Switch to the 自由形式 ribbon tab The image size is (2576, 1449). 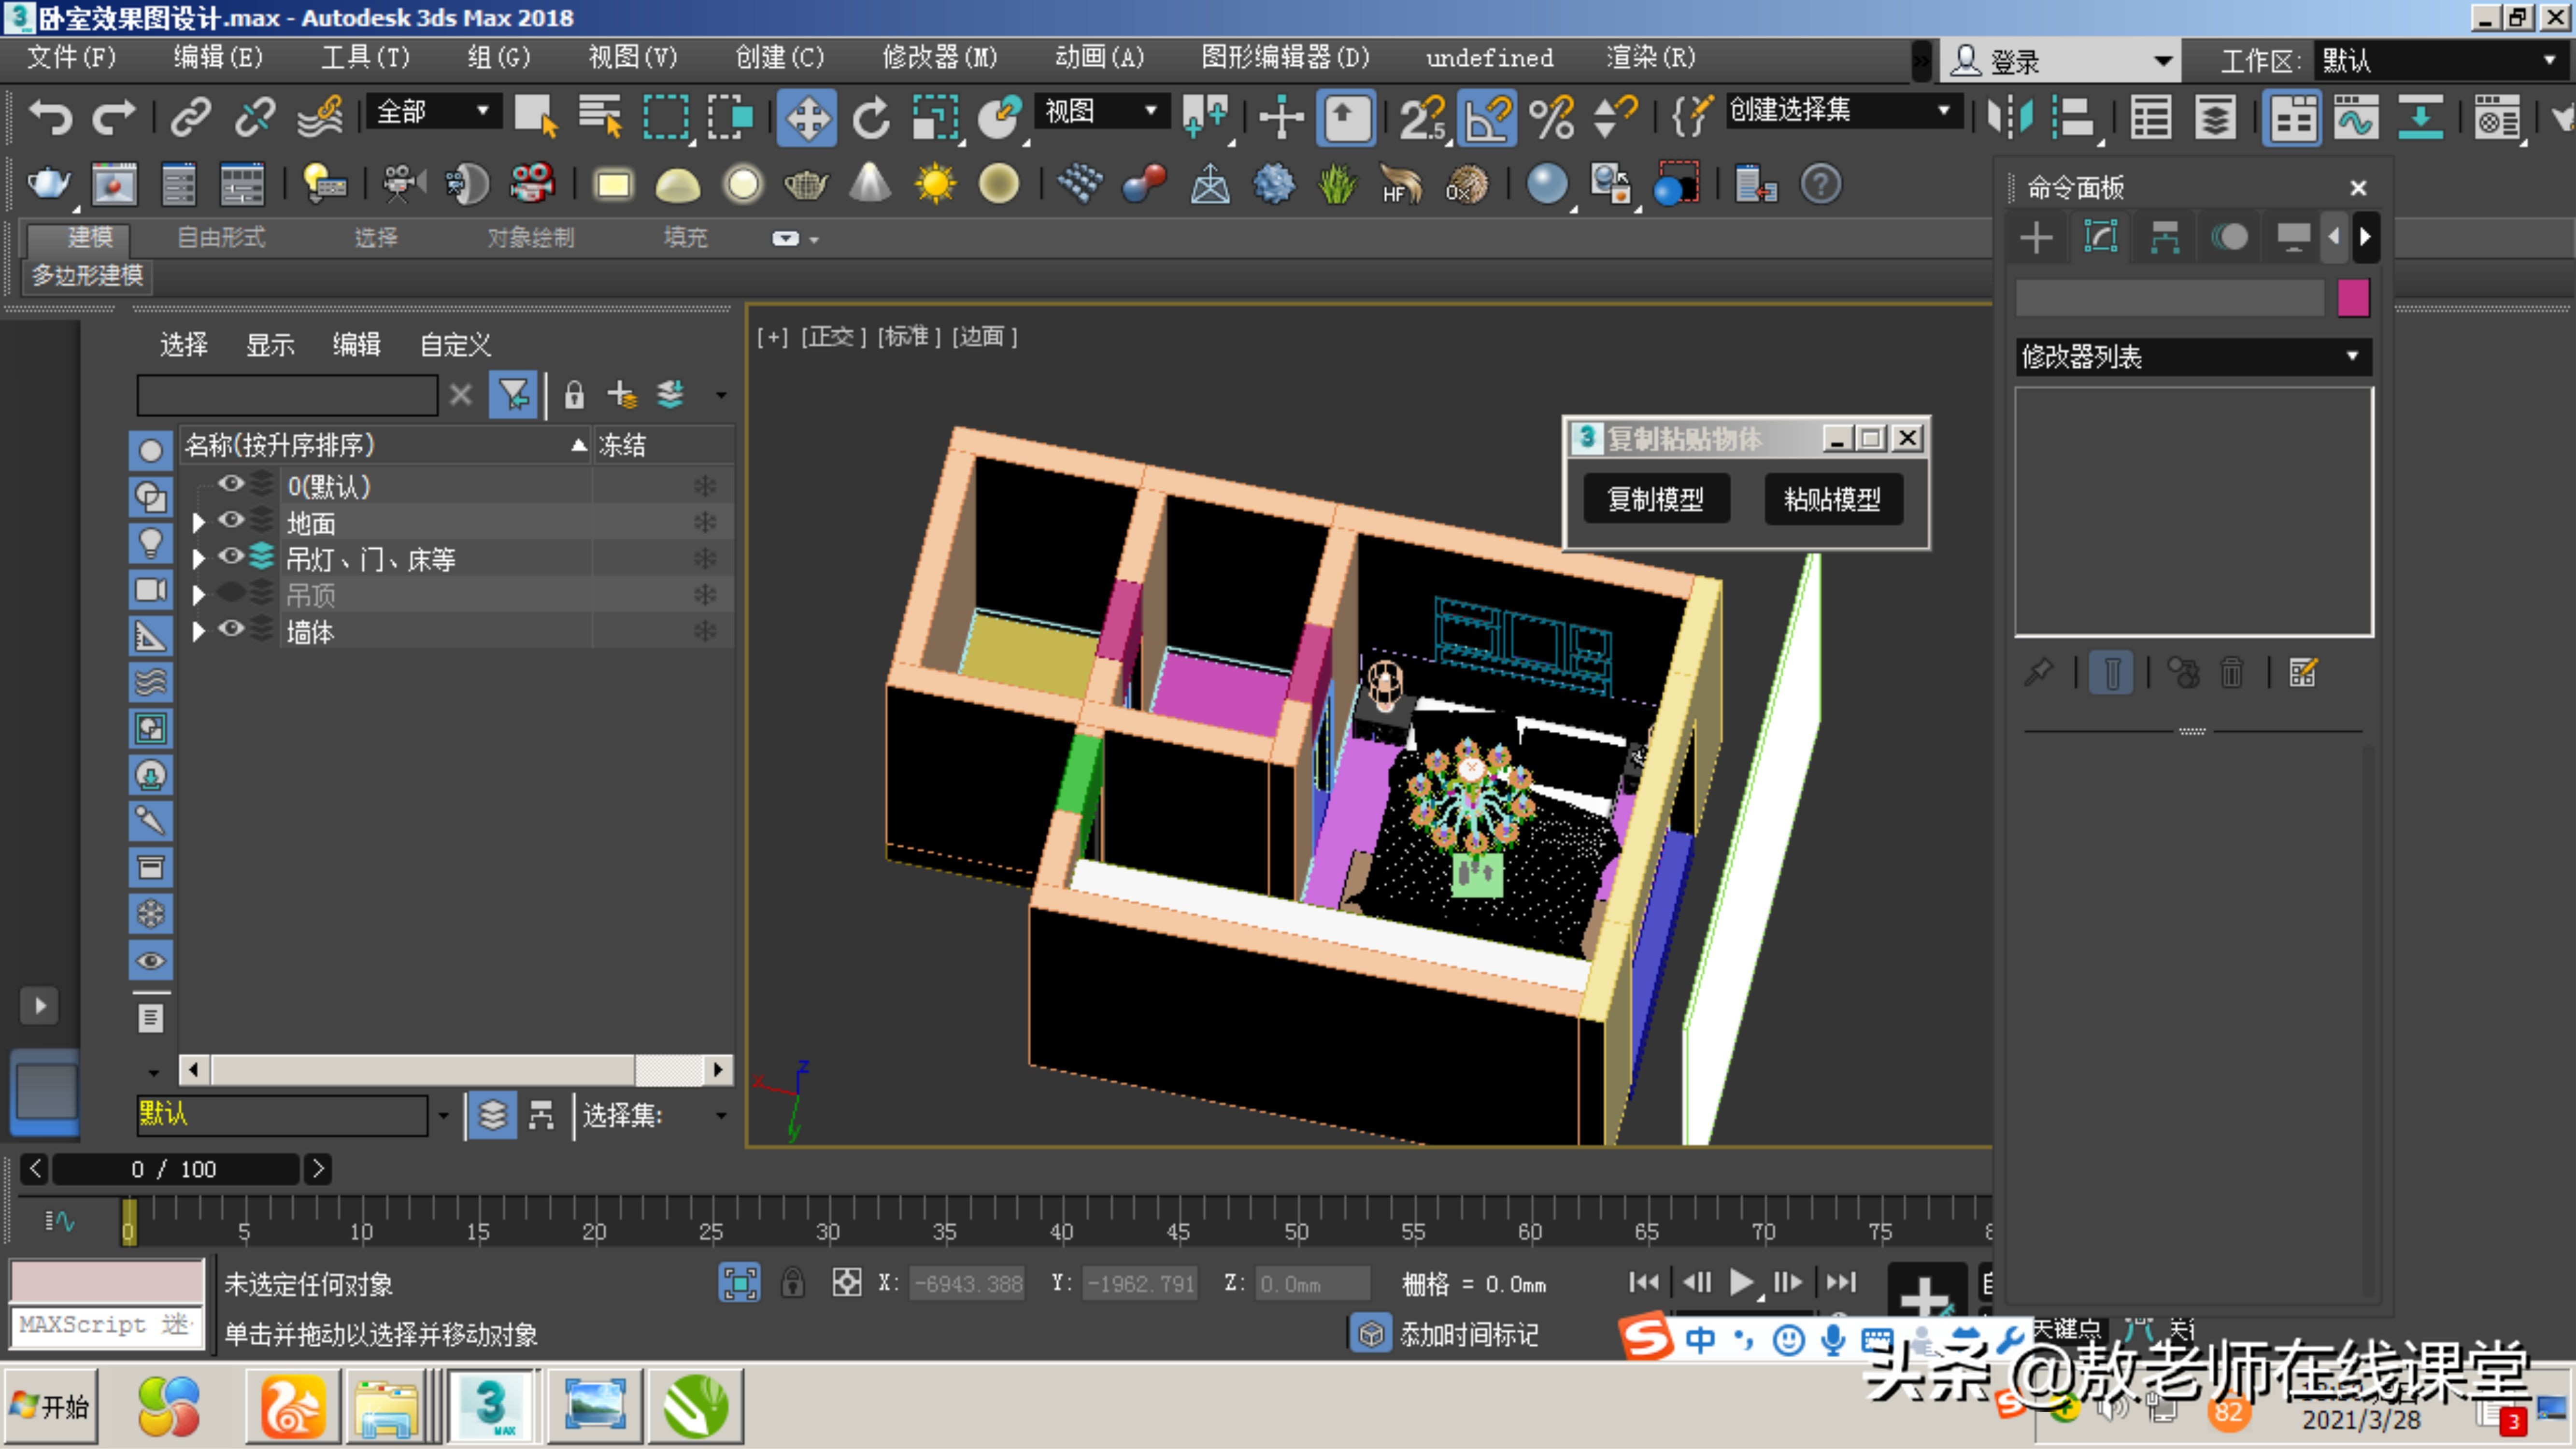[219, 237]
